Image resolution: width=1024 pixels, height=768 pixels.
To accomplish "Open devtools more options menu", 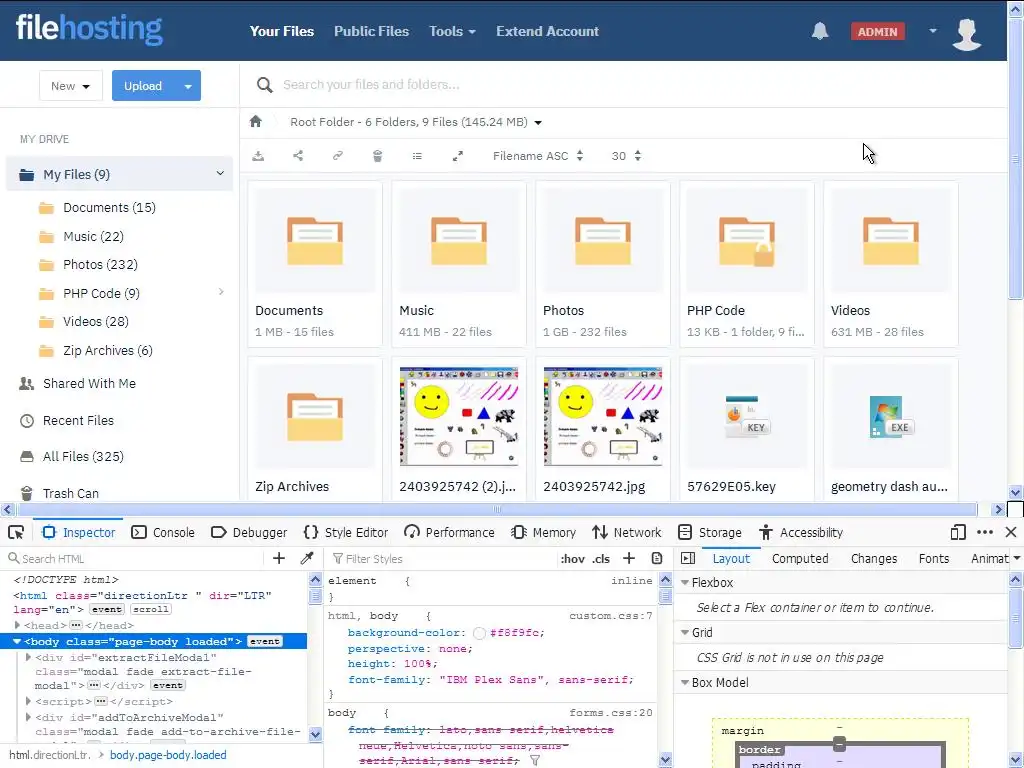I will click(x=985, y=532).
